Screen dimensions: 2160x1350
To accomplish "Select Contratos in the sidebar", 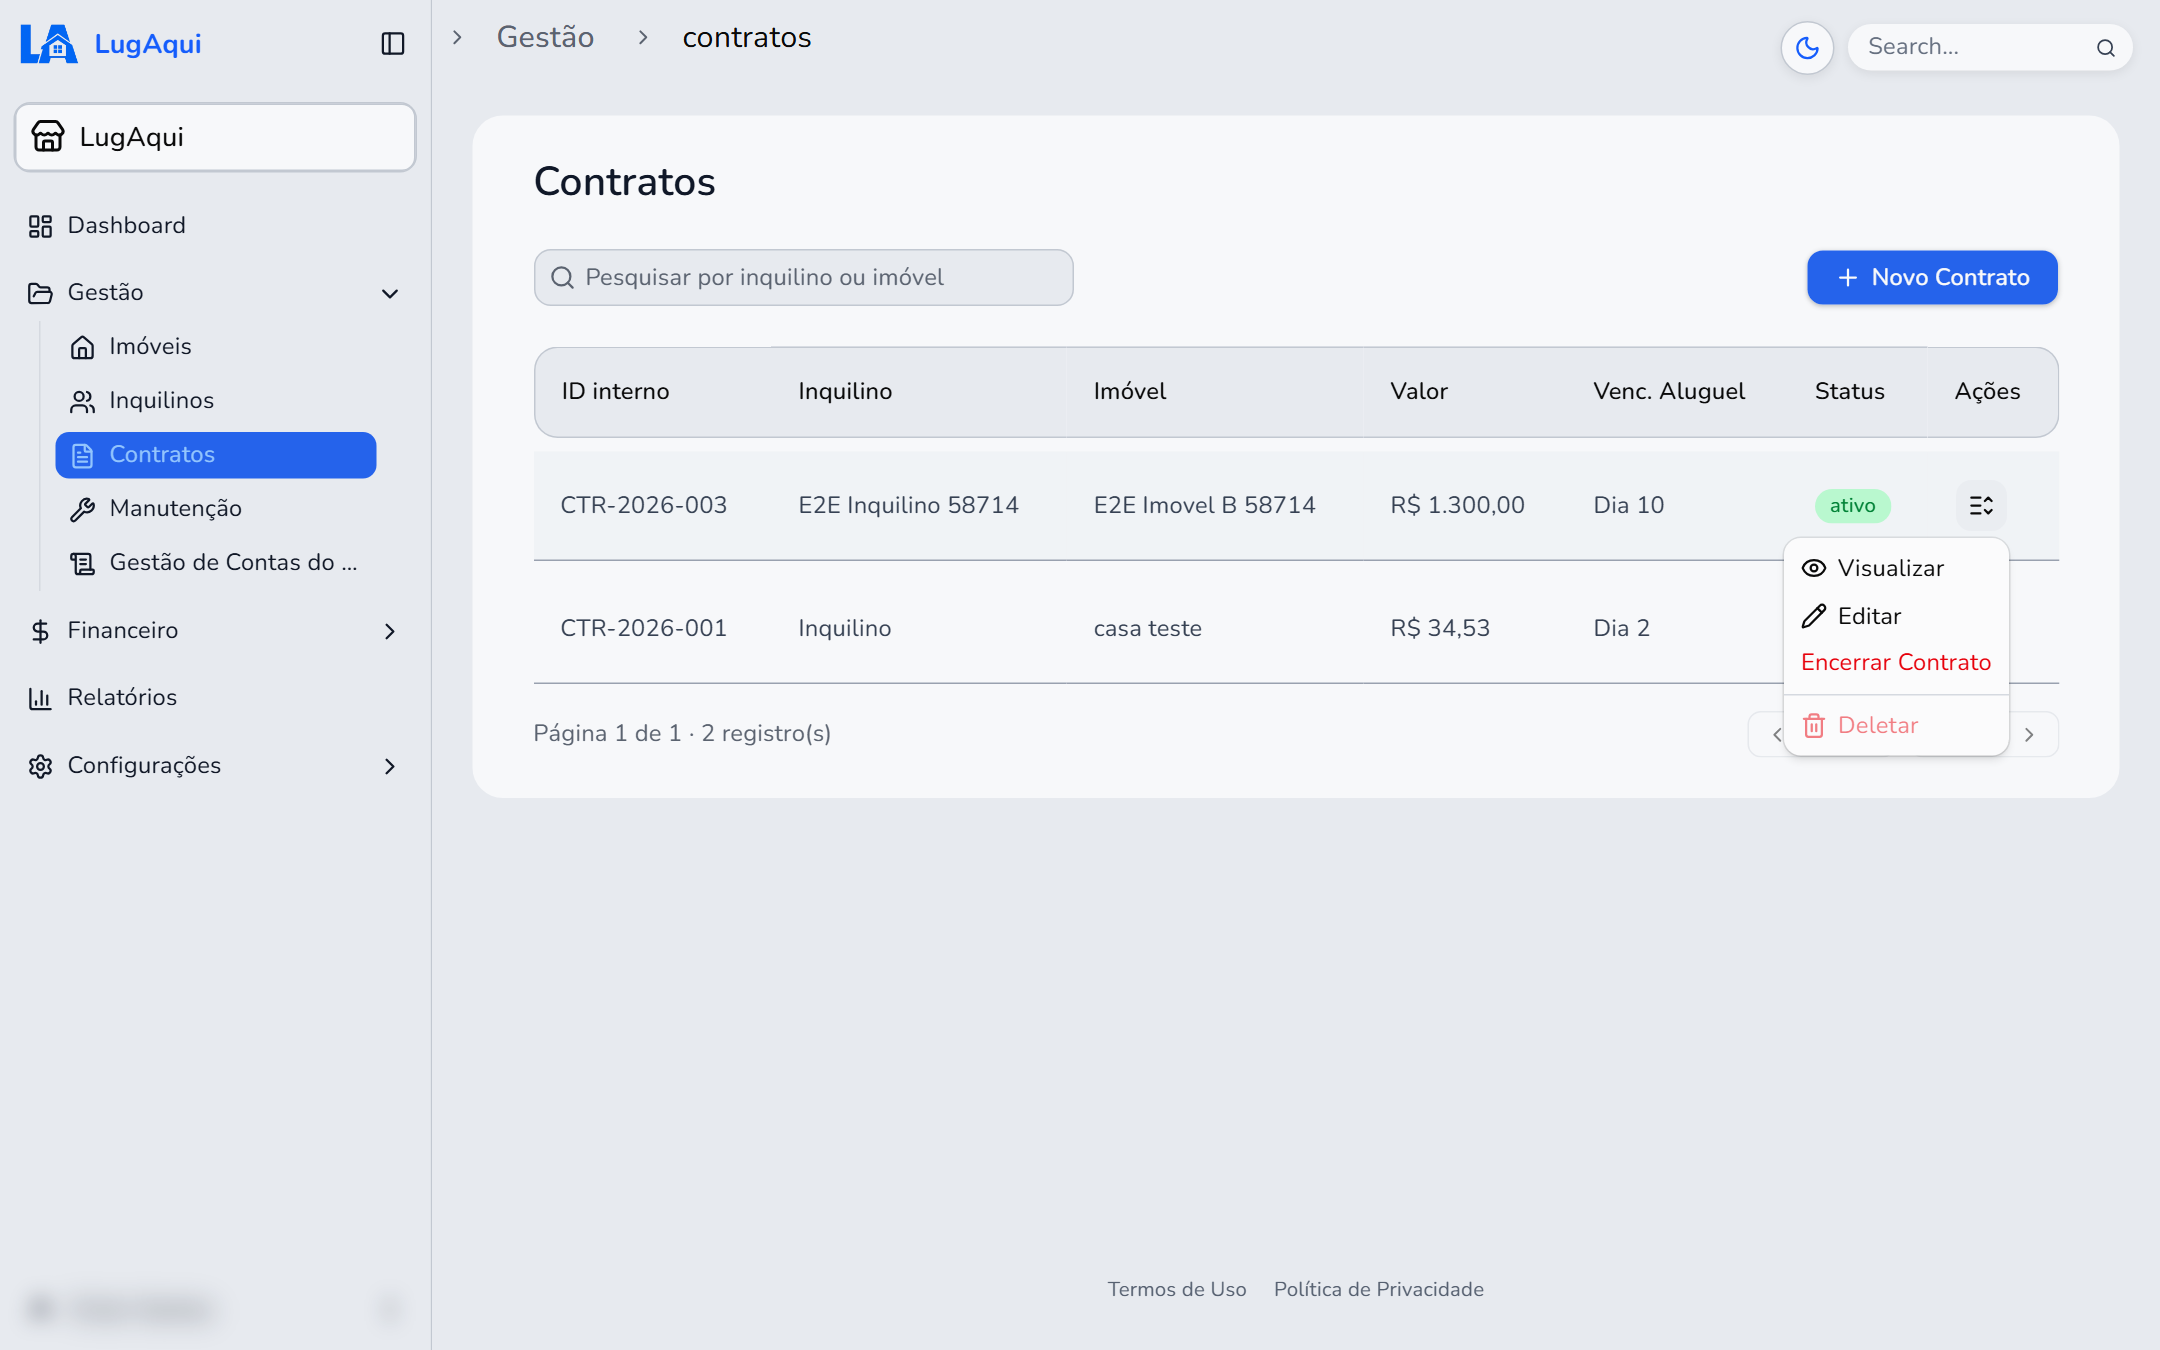I will [x=216, y=455].
